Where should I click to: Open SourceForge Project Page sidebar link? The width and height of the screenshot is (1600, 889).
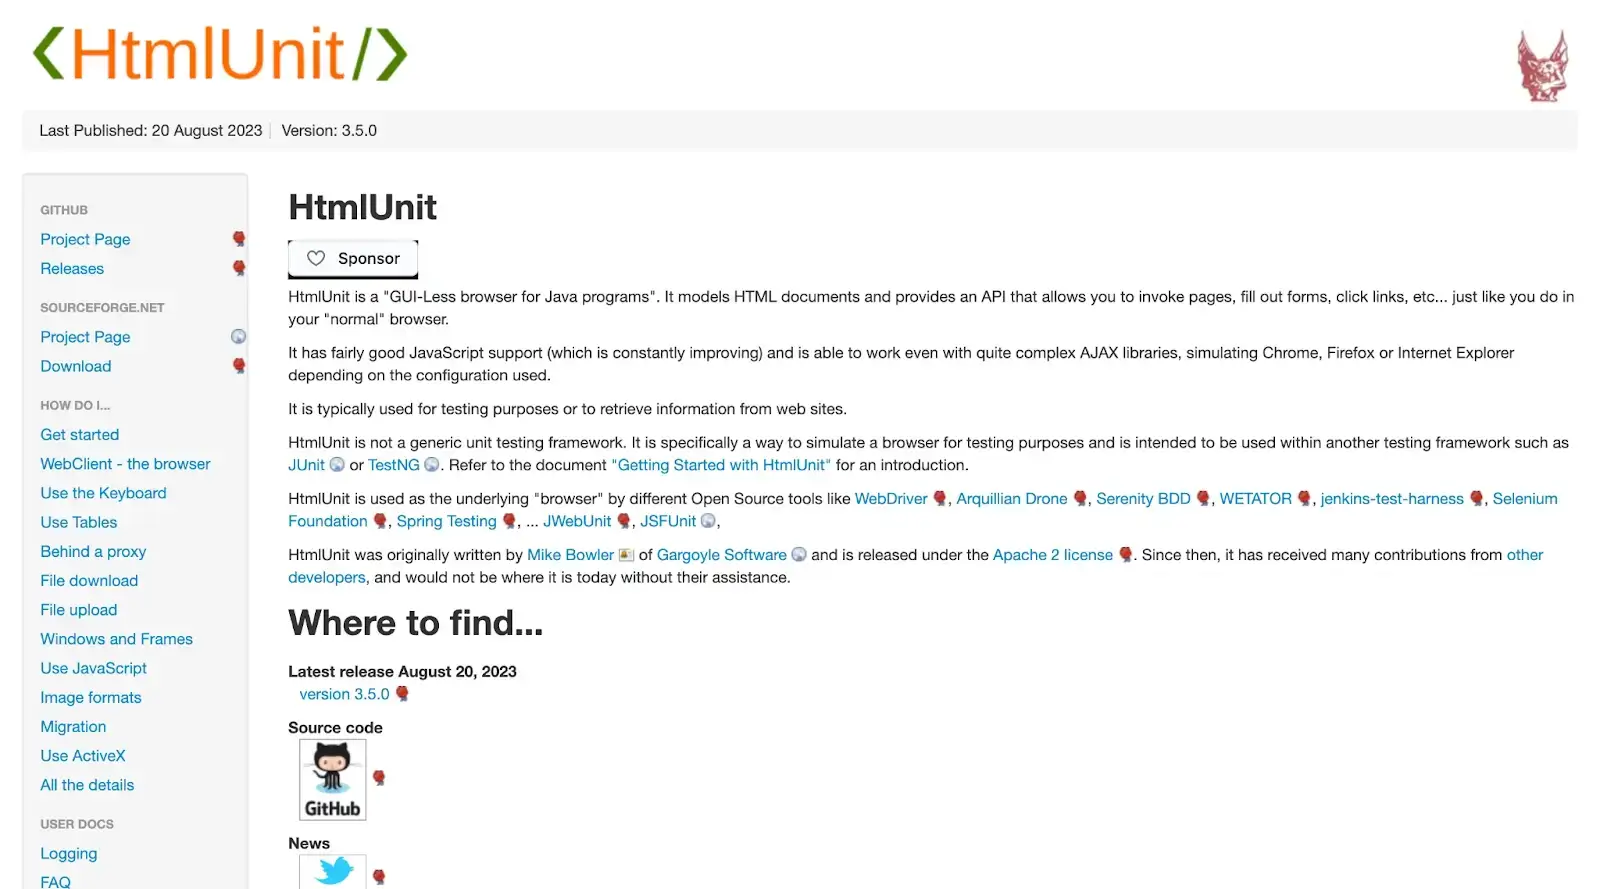(85, 337)
